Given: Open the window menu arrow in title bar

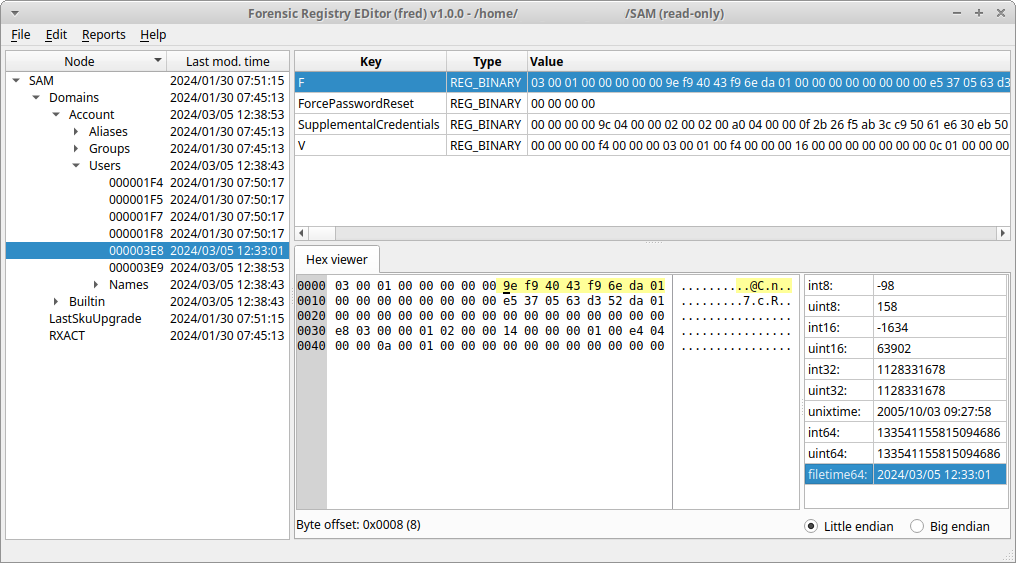Looking at the screenshot, I should [14, 13].
